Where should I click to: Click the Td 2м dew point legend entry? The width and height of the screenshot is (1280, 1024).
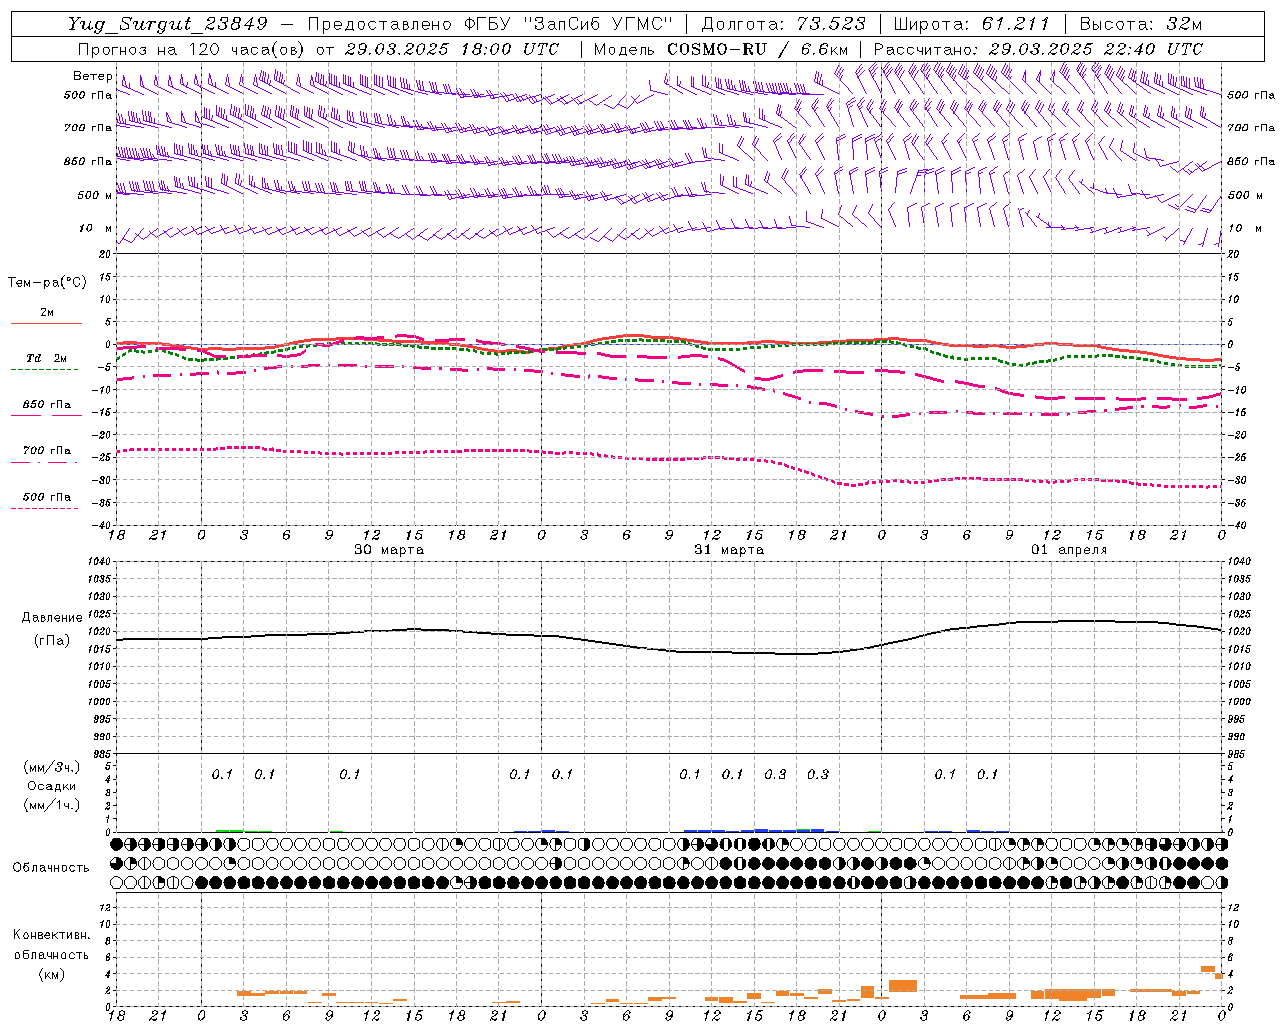coord(47,358)
